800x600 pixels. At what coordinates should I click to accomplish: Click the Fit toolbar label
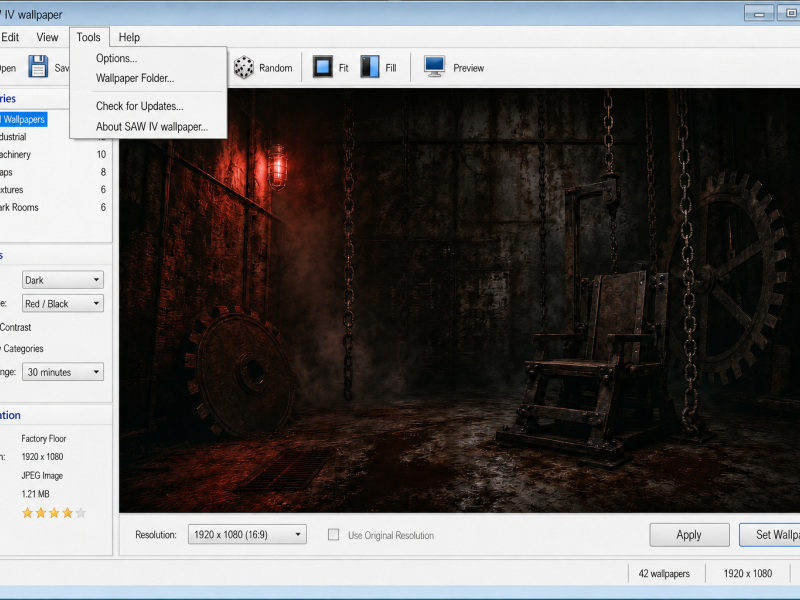point(343,68)
